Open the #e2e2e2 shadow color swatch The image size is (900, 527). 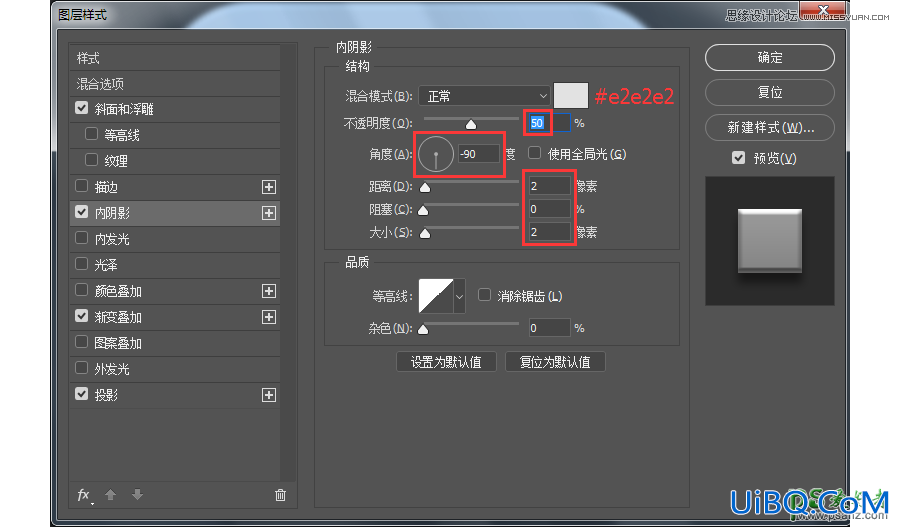coord(571,95)
